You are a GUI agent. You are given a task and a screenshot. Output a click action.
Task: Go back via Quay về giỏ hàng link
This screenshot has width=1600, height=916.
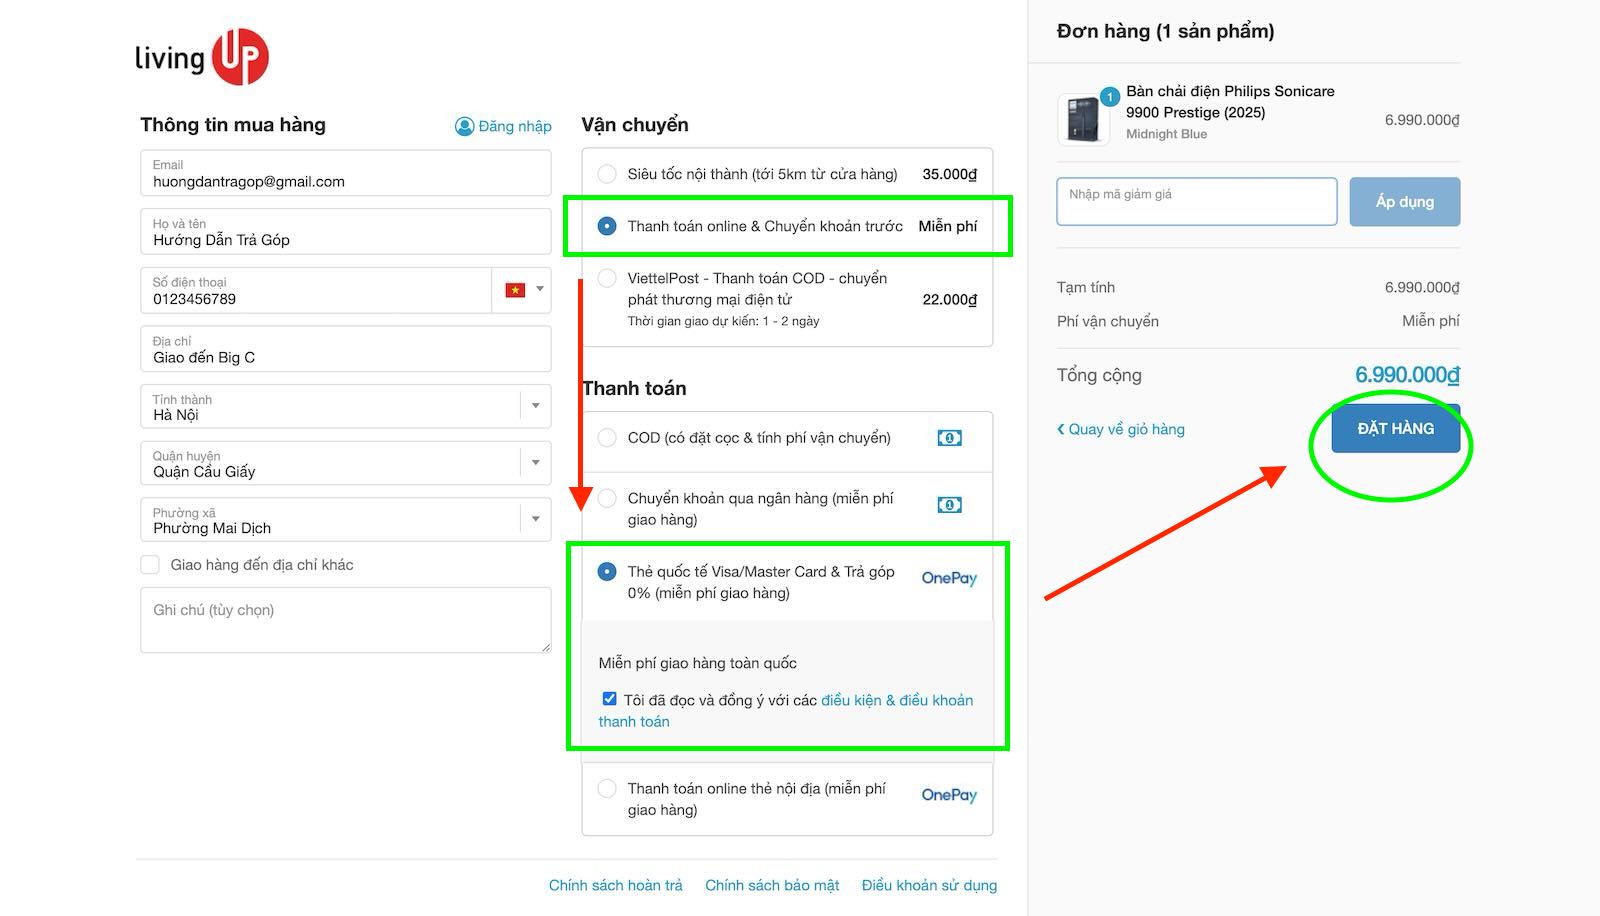click(1121, 429)
